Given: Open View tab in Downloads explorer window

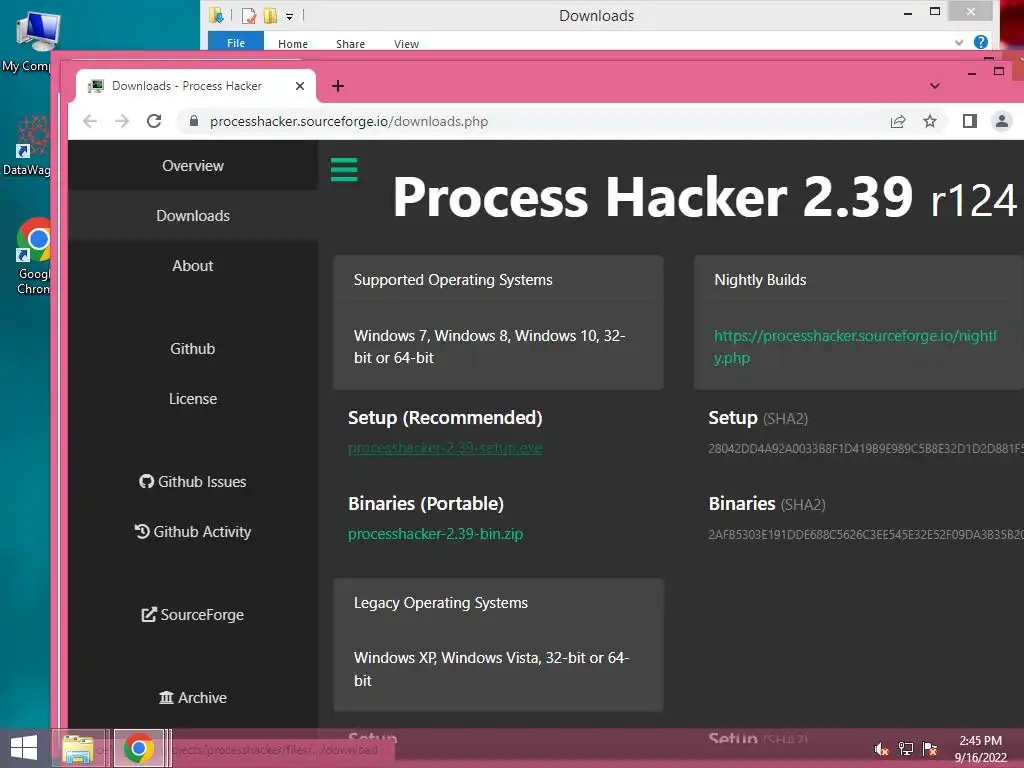Looking at the screenshot, I should pos(406,44).
